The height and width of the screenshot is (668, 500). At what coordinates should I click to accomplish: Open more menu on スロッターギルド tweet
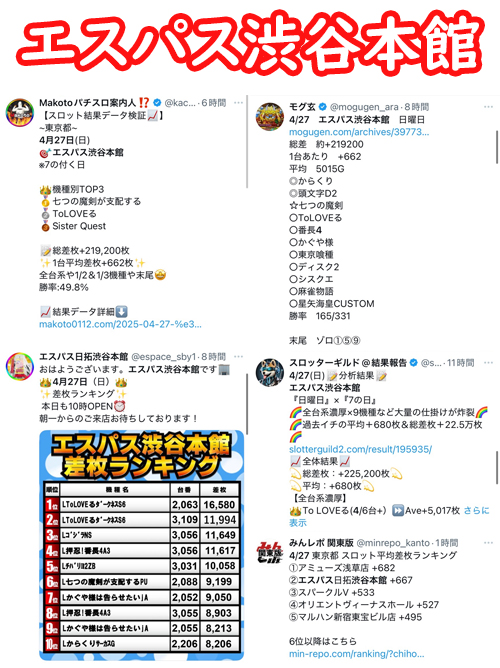[x=489, y=363]
